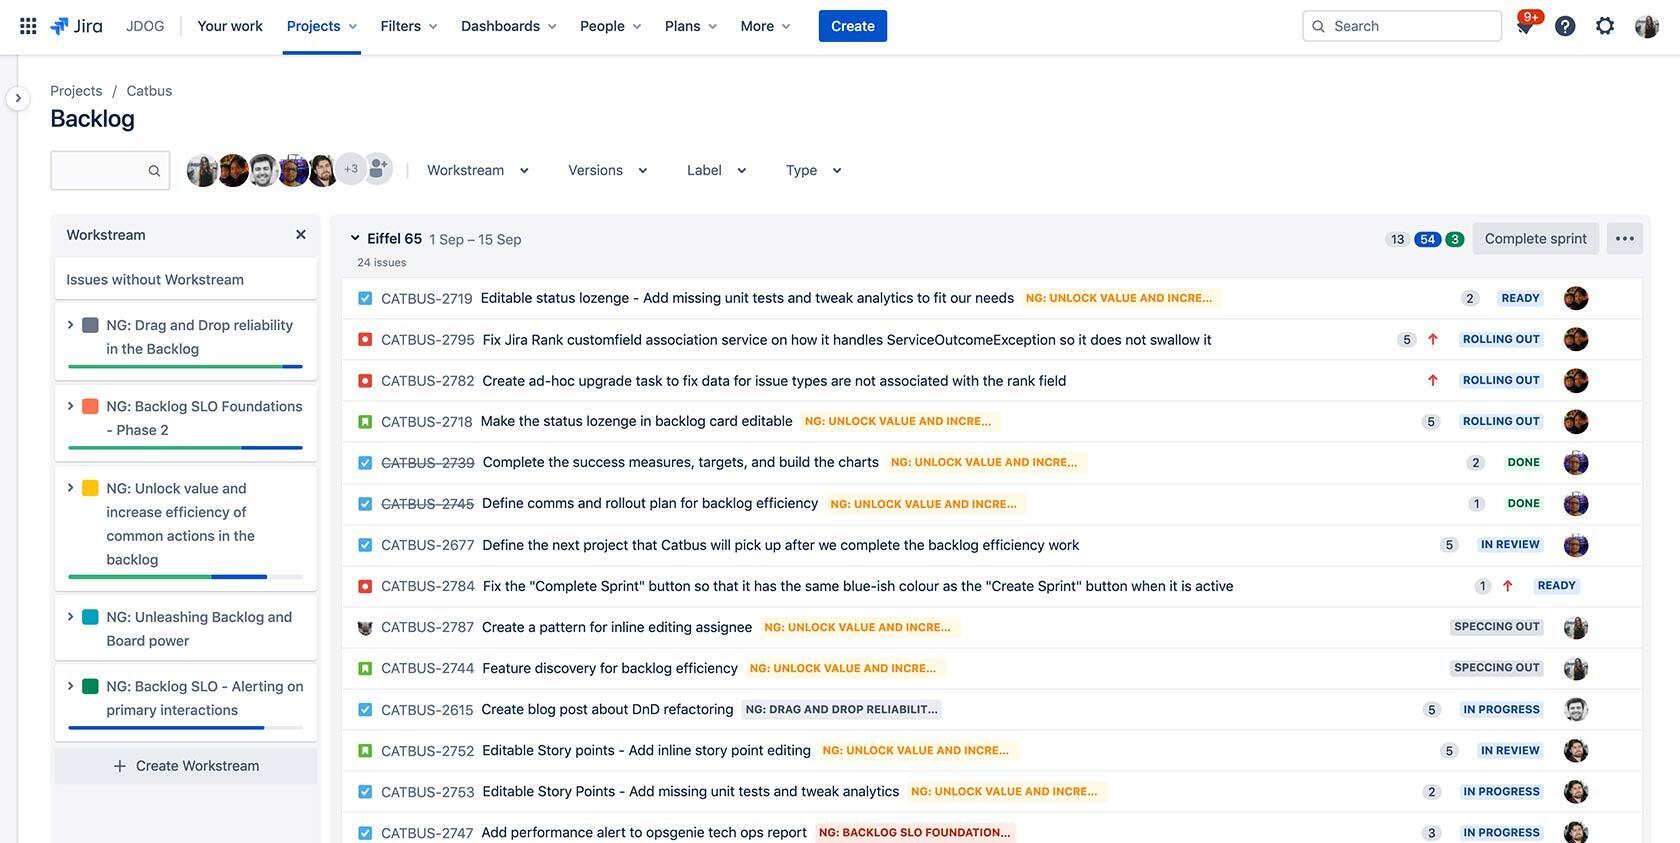Open the help question mark icon
The image size is (1680, 843).
coord(1565,26)
